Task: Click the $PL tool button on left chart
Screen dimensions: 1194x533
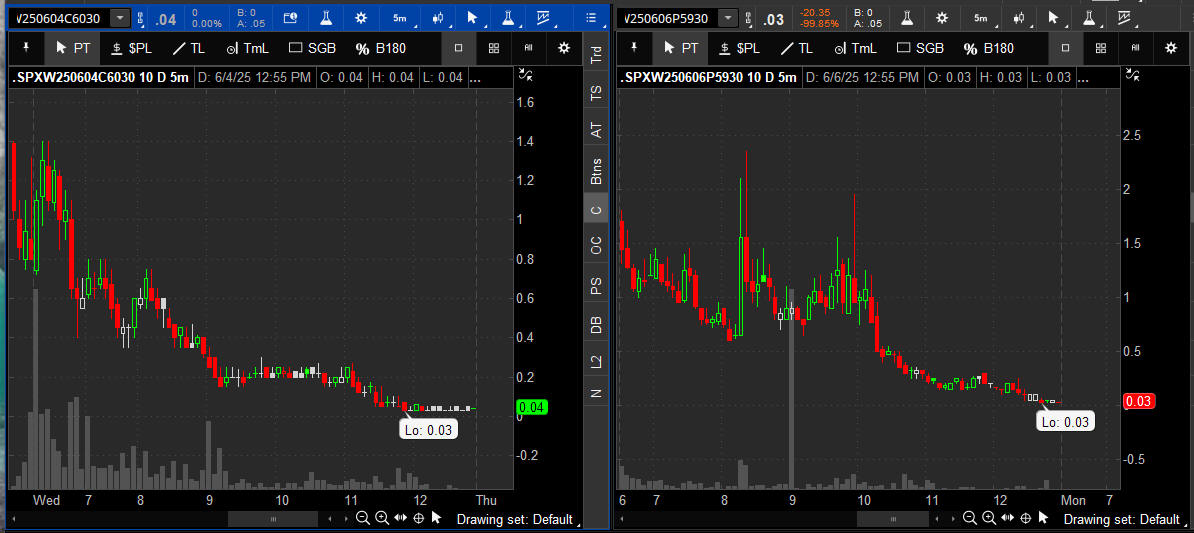Action: (130, 48)
